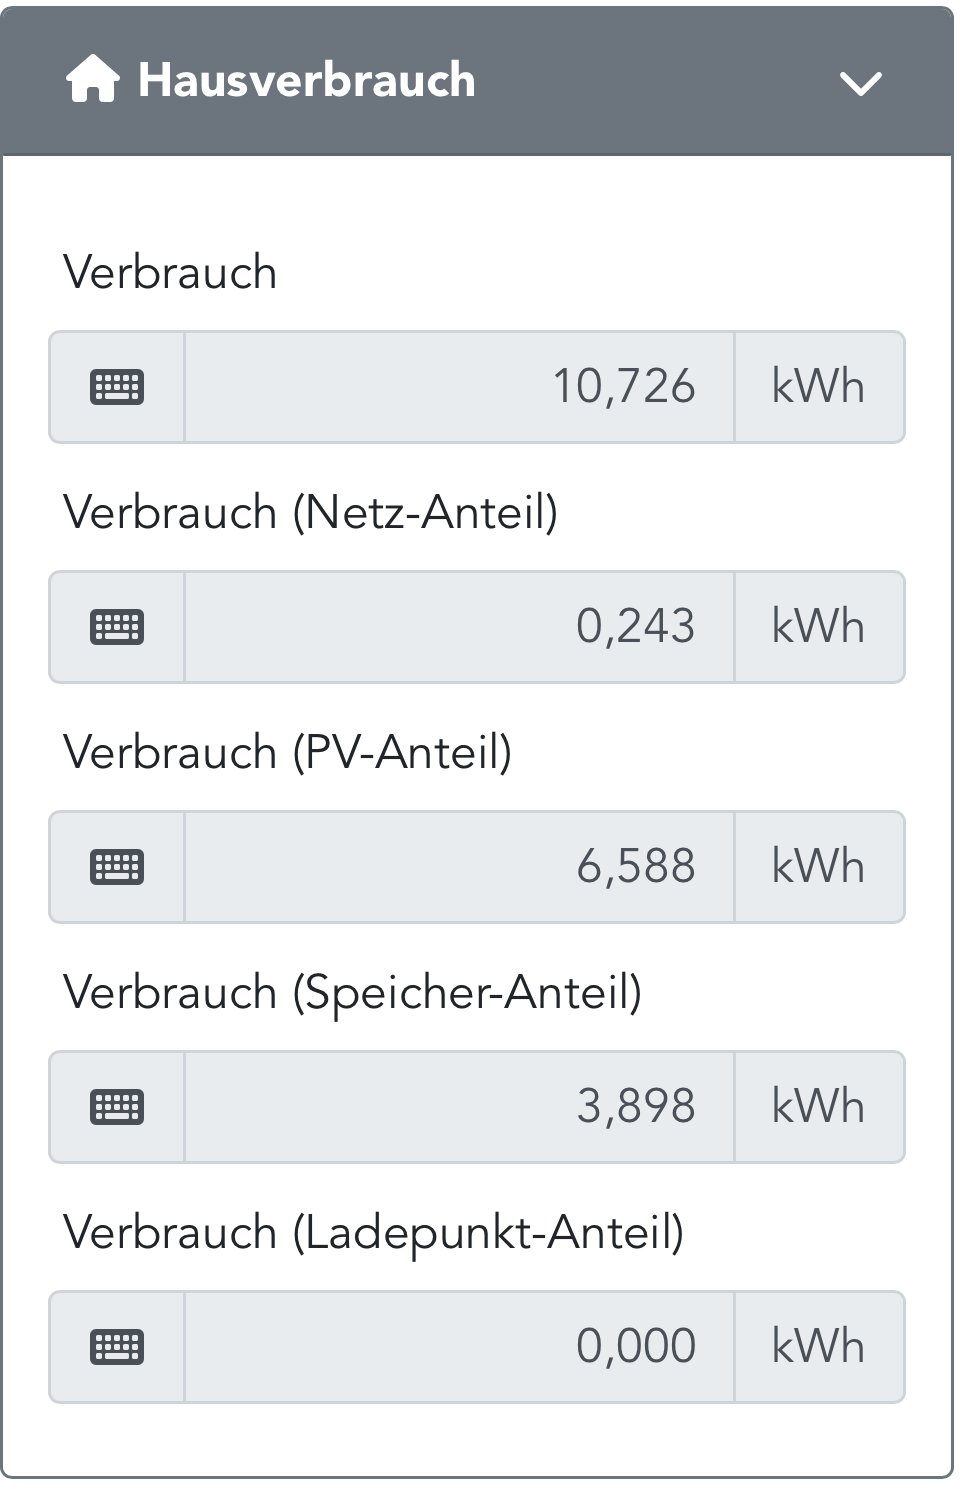This screenshot has width=960, height=1492.
Task: Click keyboard icon in the Speicher-Anteil row
Action: point(117,1107)
